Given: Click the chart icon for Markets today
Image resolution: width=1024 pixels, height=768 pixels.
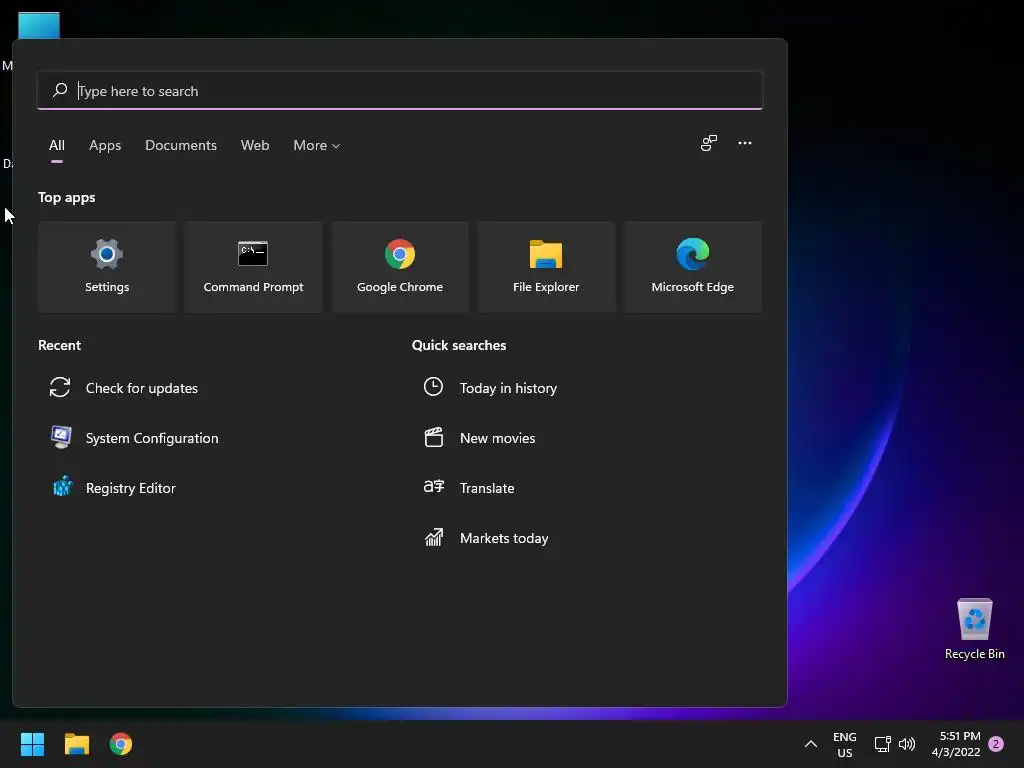Looking at the screenshot, I should 434,537.
